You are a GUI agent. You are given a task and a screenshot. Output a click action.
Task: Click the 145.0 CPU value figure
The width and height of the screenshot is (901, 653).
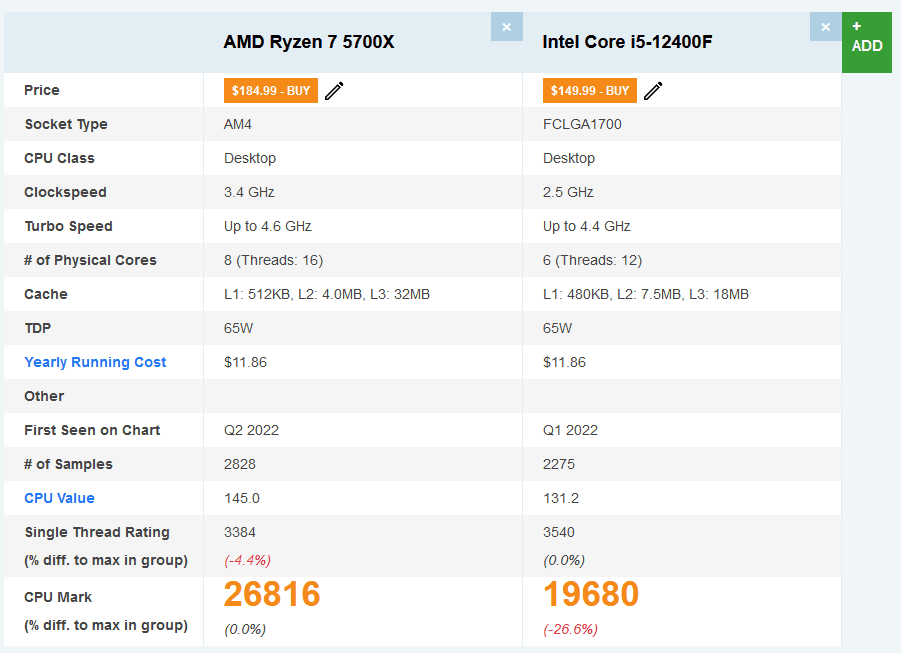241,498
